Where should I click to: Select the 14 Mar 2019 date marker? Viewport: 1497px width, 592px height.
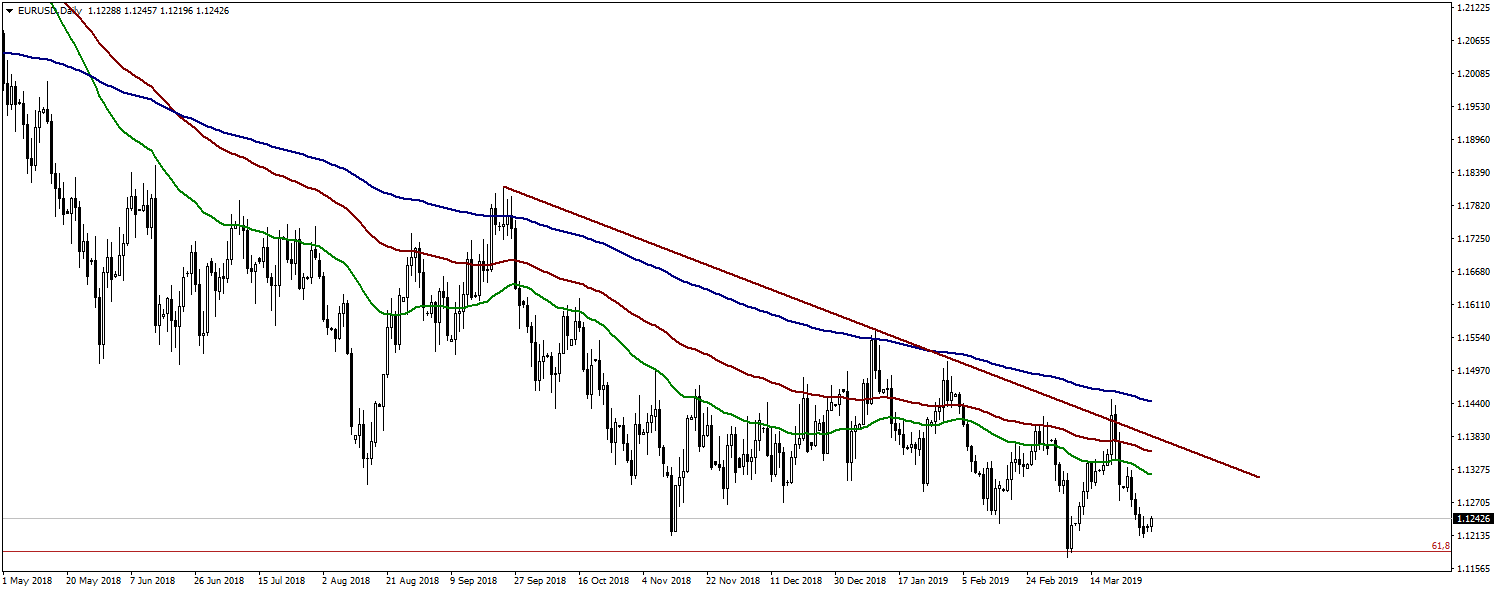coord(1114,580)
